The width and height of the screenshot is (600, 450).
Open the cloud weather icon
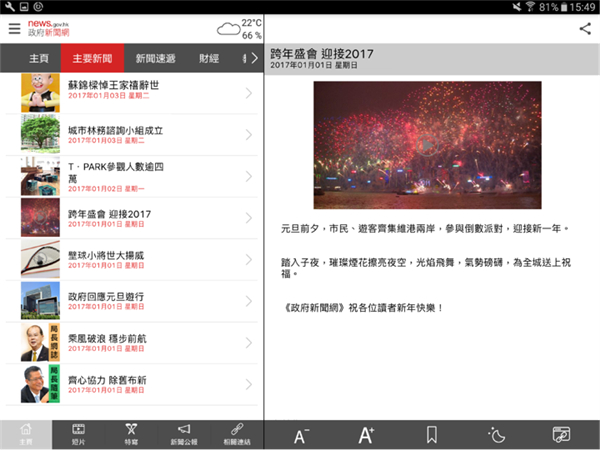[228, 29]
